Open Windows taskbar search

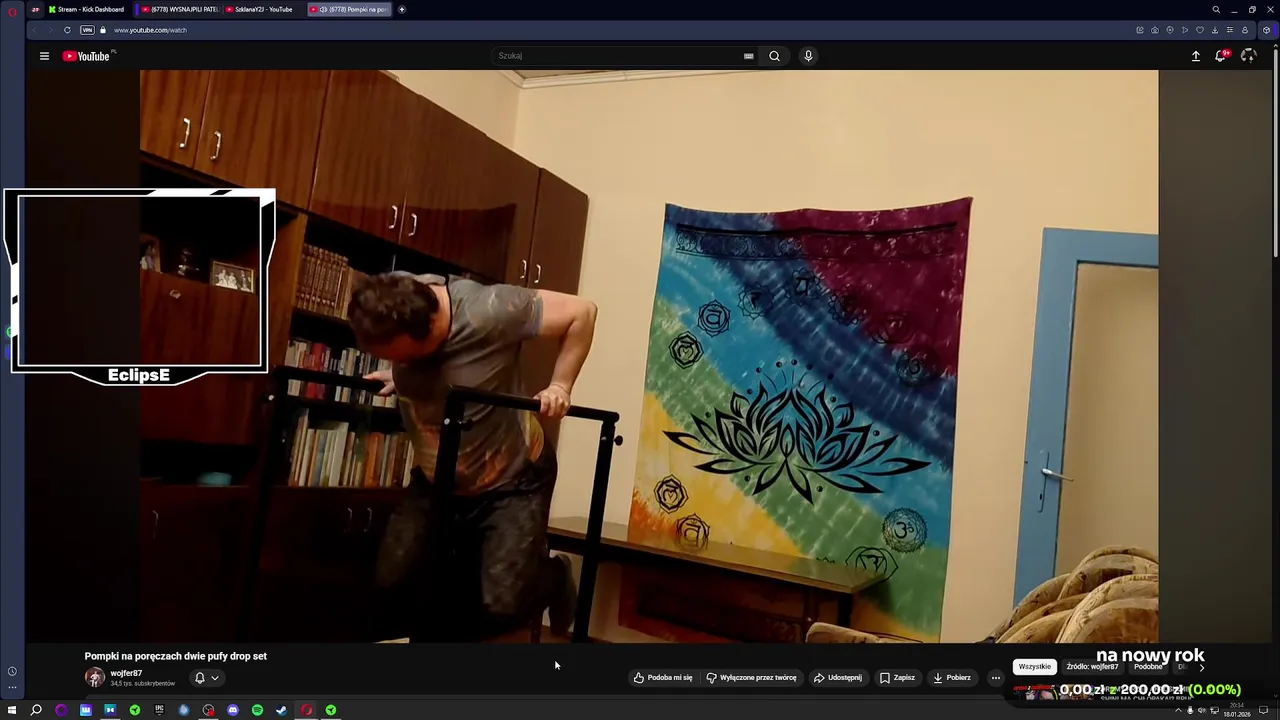(x=36, y=710)
